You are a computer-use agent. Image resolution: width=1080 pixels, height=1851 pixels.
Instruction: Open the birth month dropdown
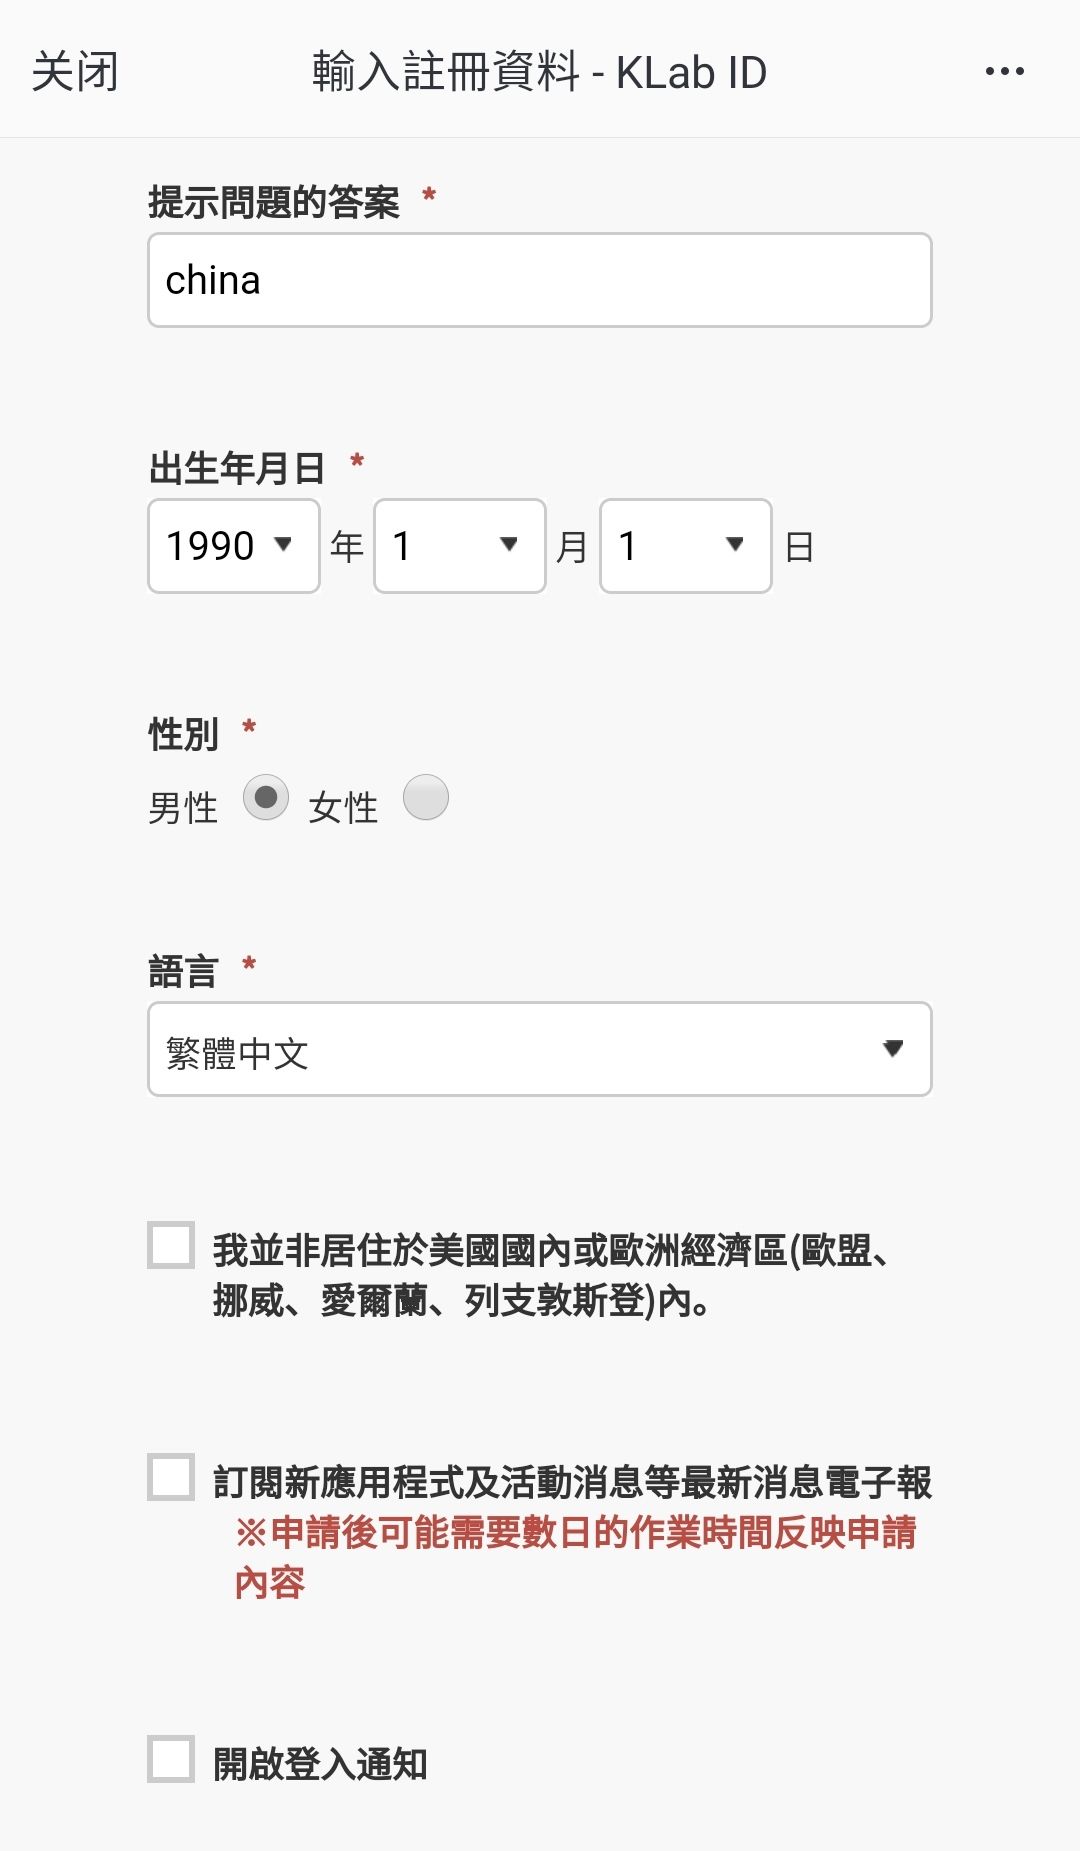pyautogui.click(x=459, y=546)
